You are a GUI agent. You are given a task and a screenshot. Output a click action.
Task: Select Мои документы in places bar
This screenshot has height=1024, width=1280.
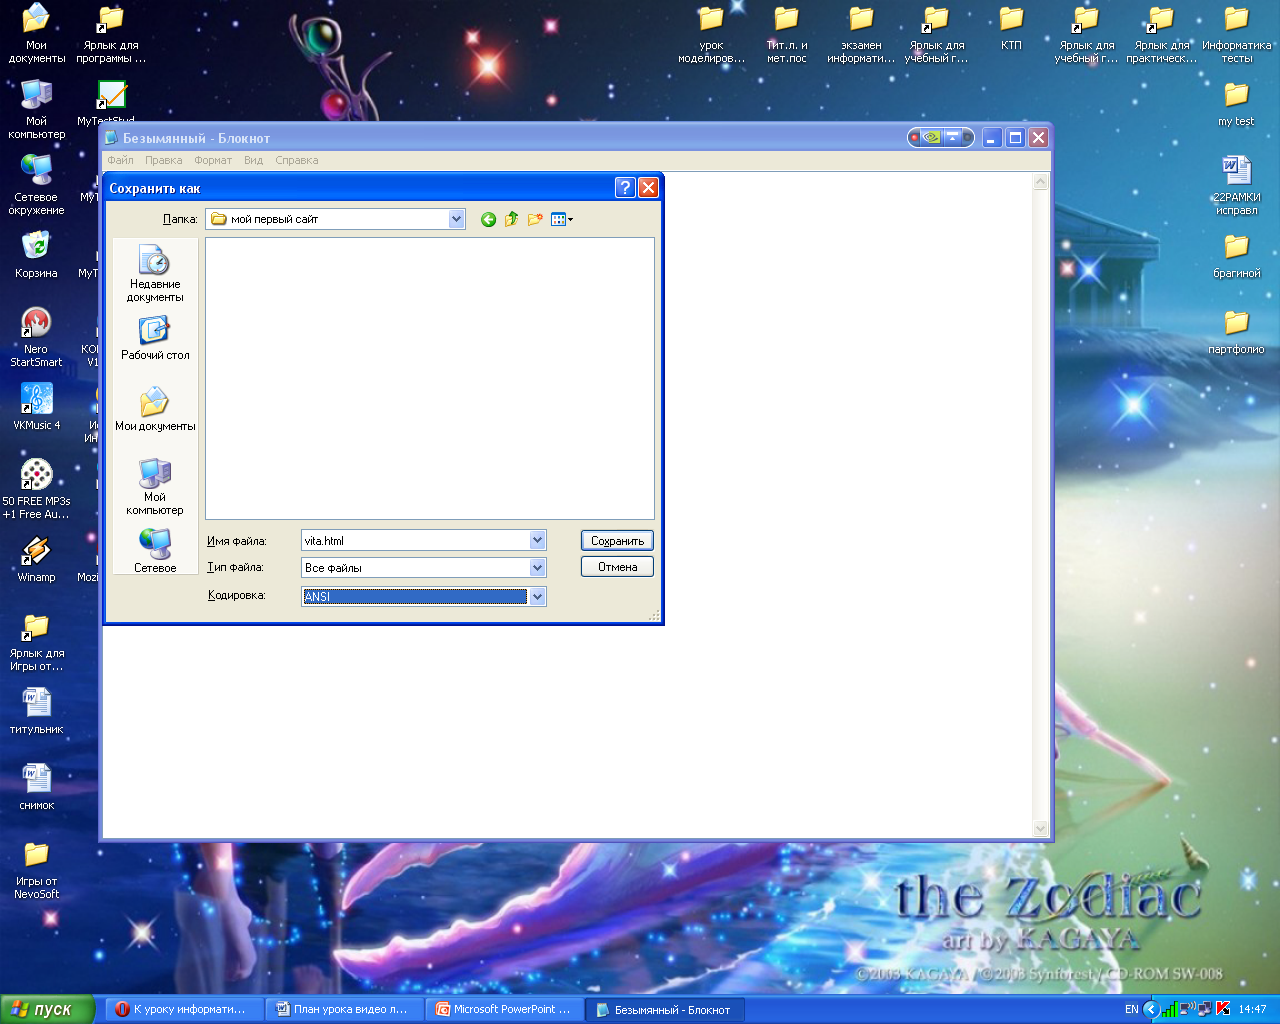click(x=155, y=410)
